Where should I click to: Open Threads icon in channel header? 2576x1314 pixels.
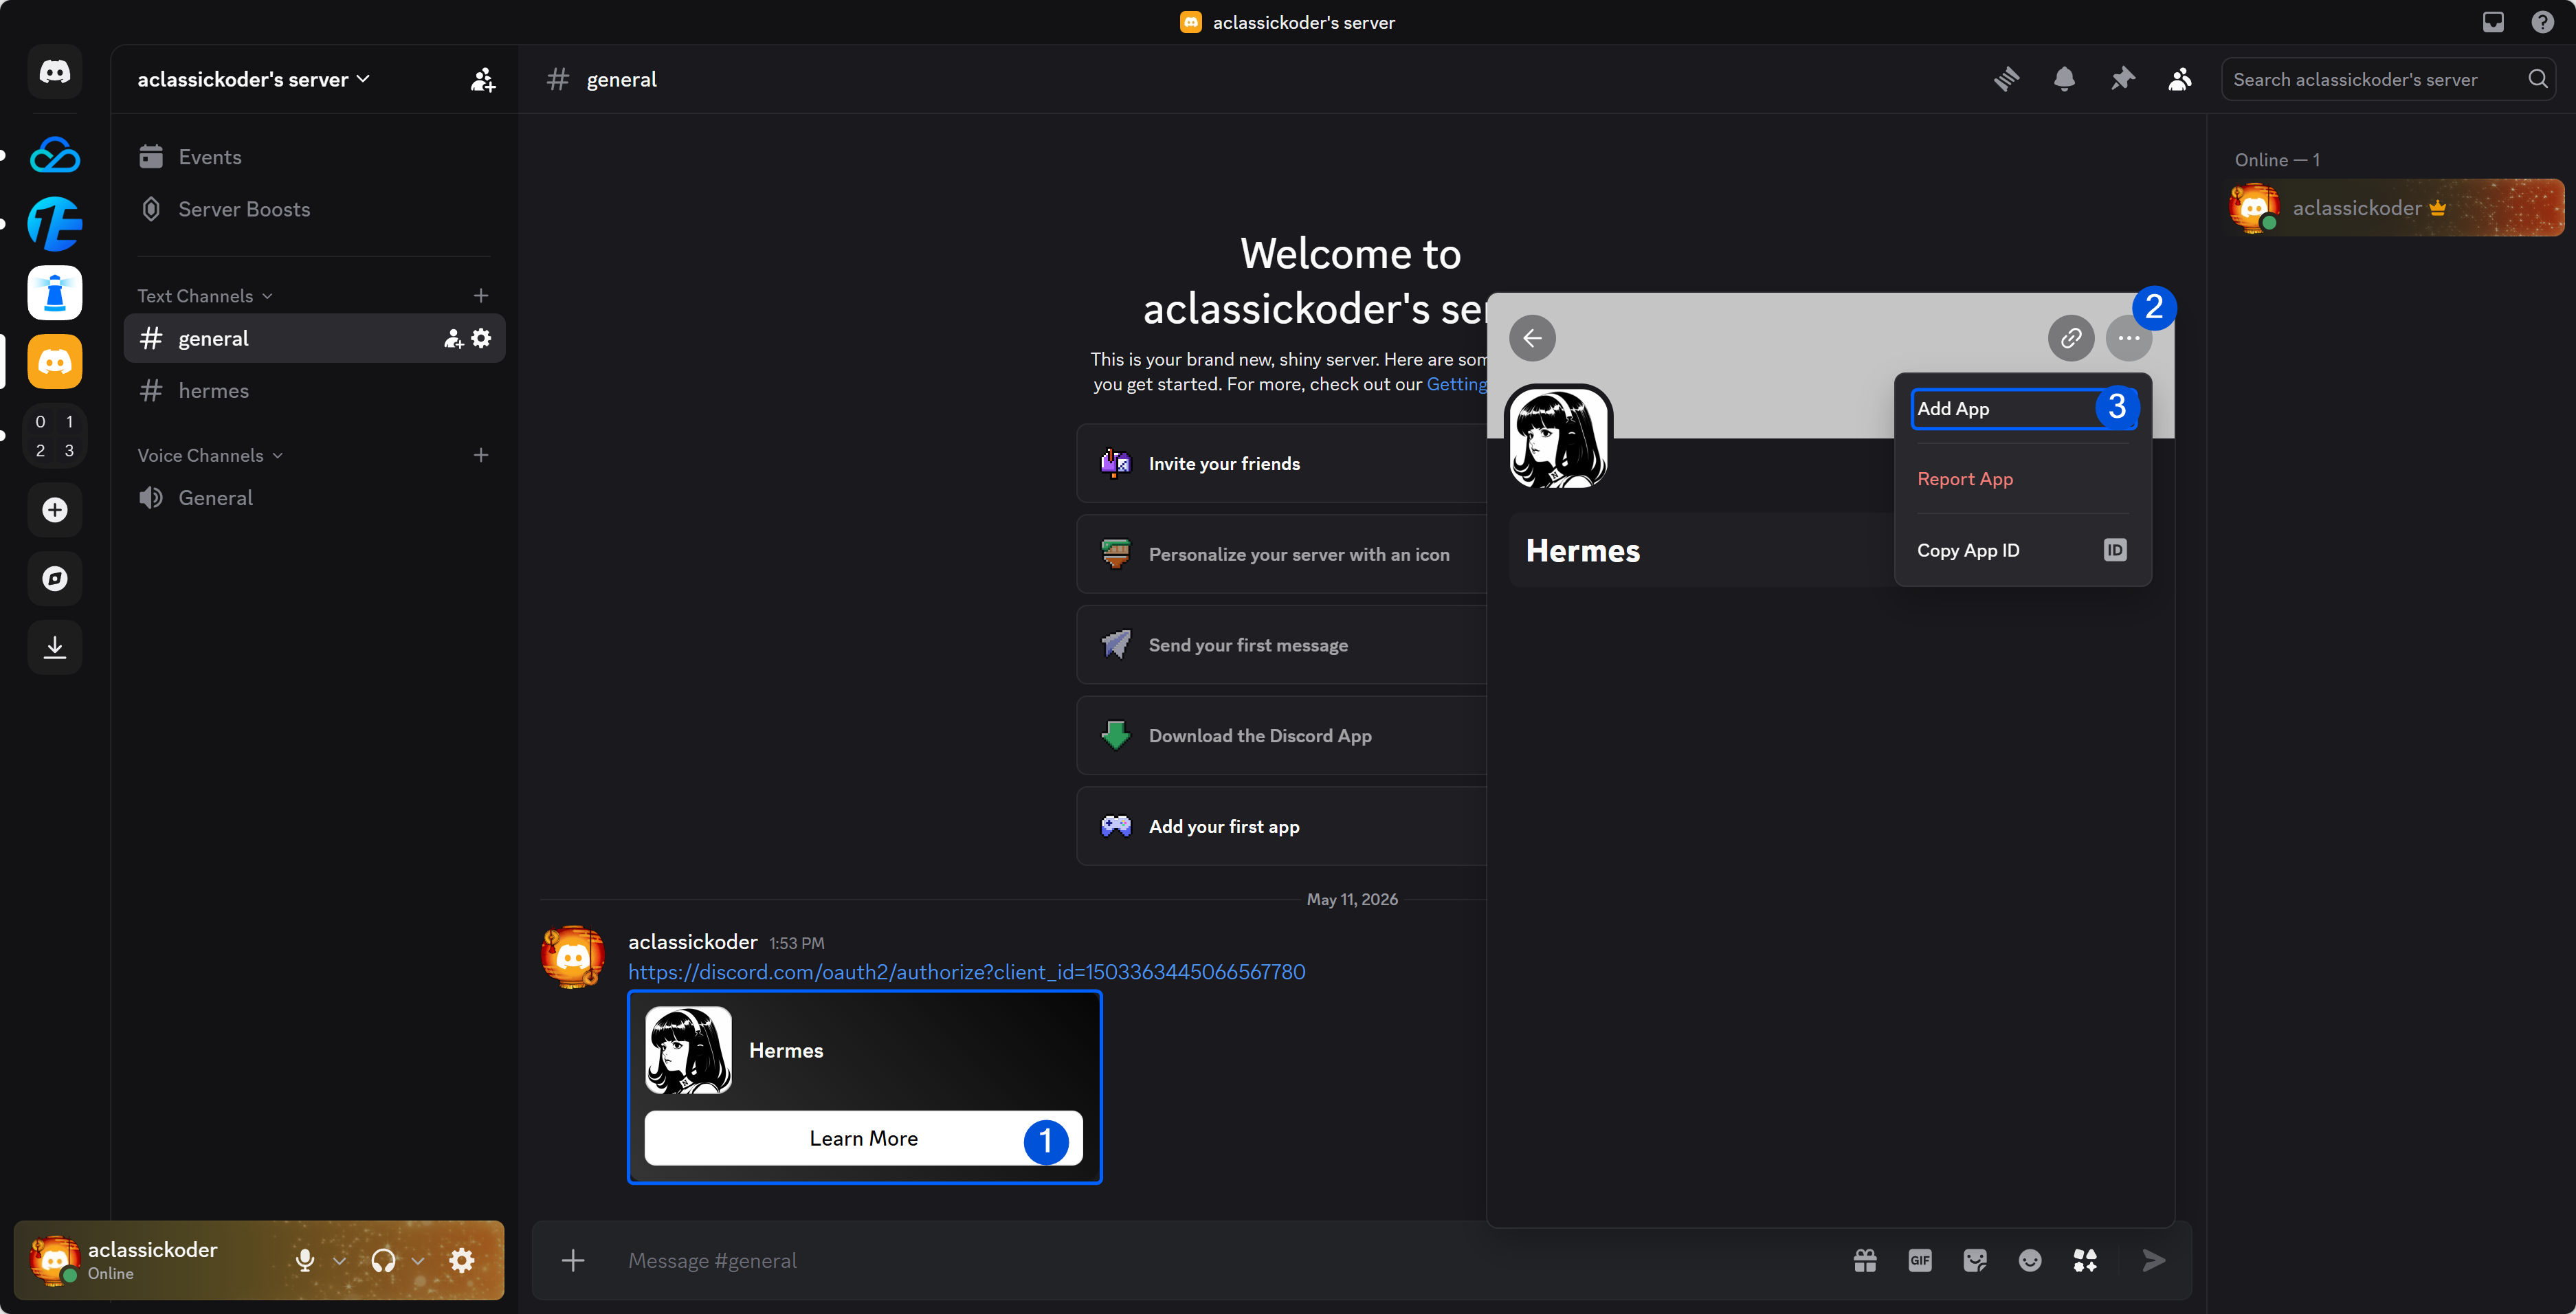[x=2006, y=79]
